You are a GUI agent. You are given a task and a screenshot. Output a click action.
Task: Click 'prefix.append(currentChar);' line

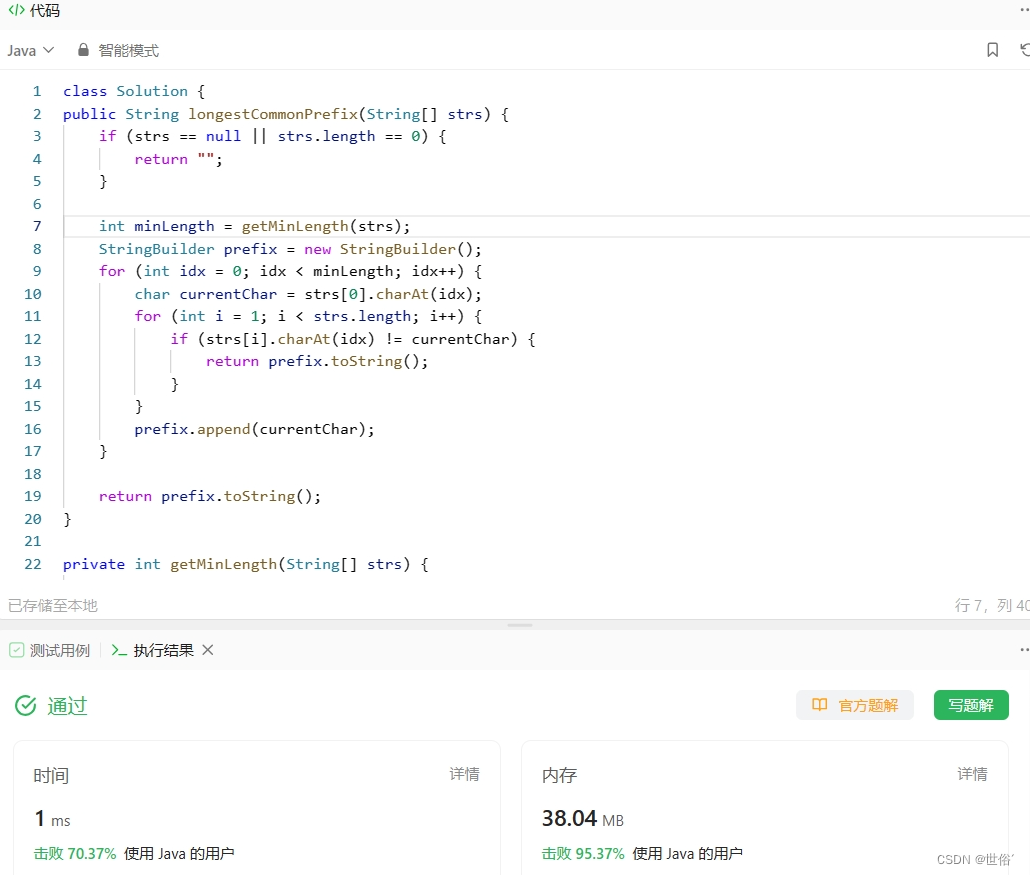254,429
